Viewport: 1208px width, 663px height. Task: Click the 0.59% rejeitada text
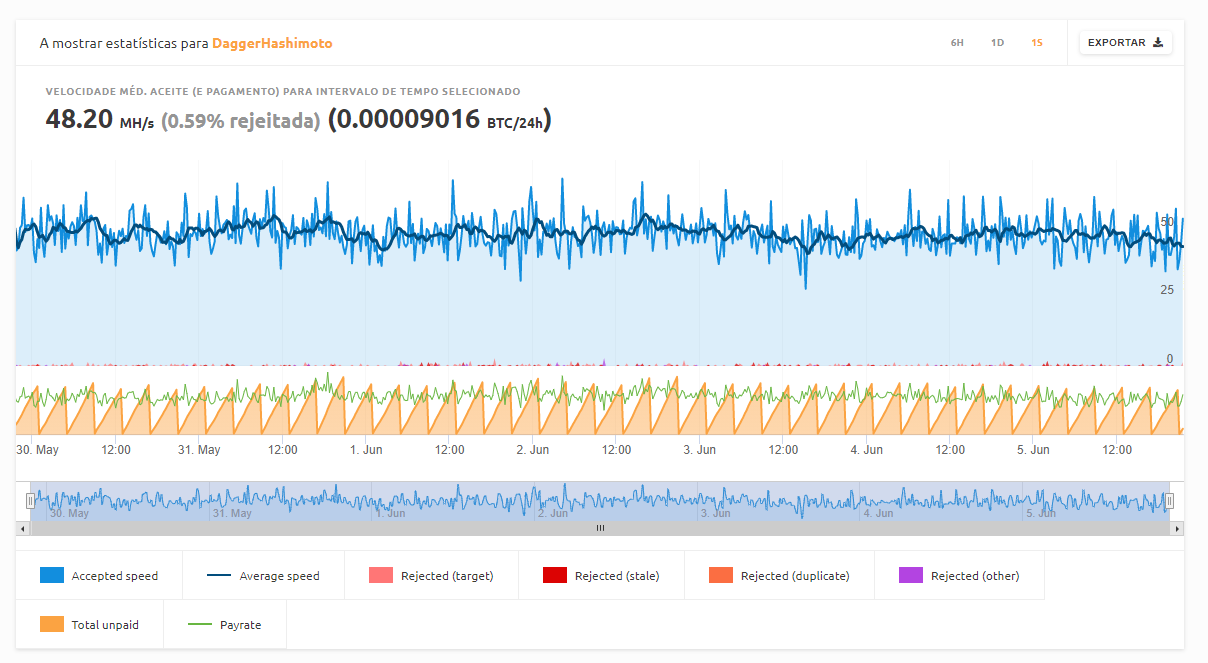(241, 121)
